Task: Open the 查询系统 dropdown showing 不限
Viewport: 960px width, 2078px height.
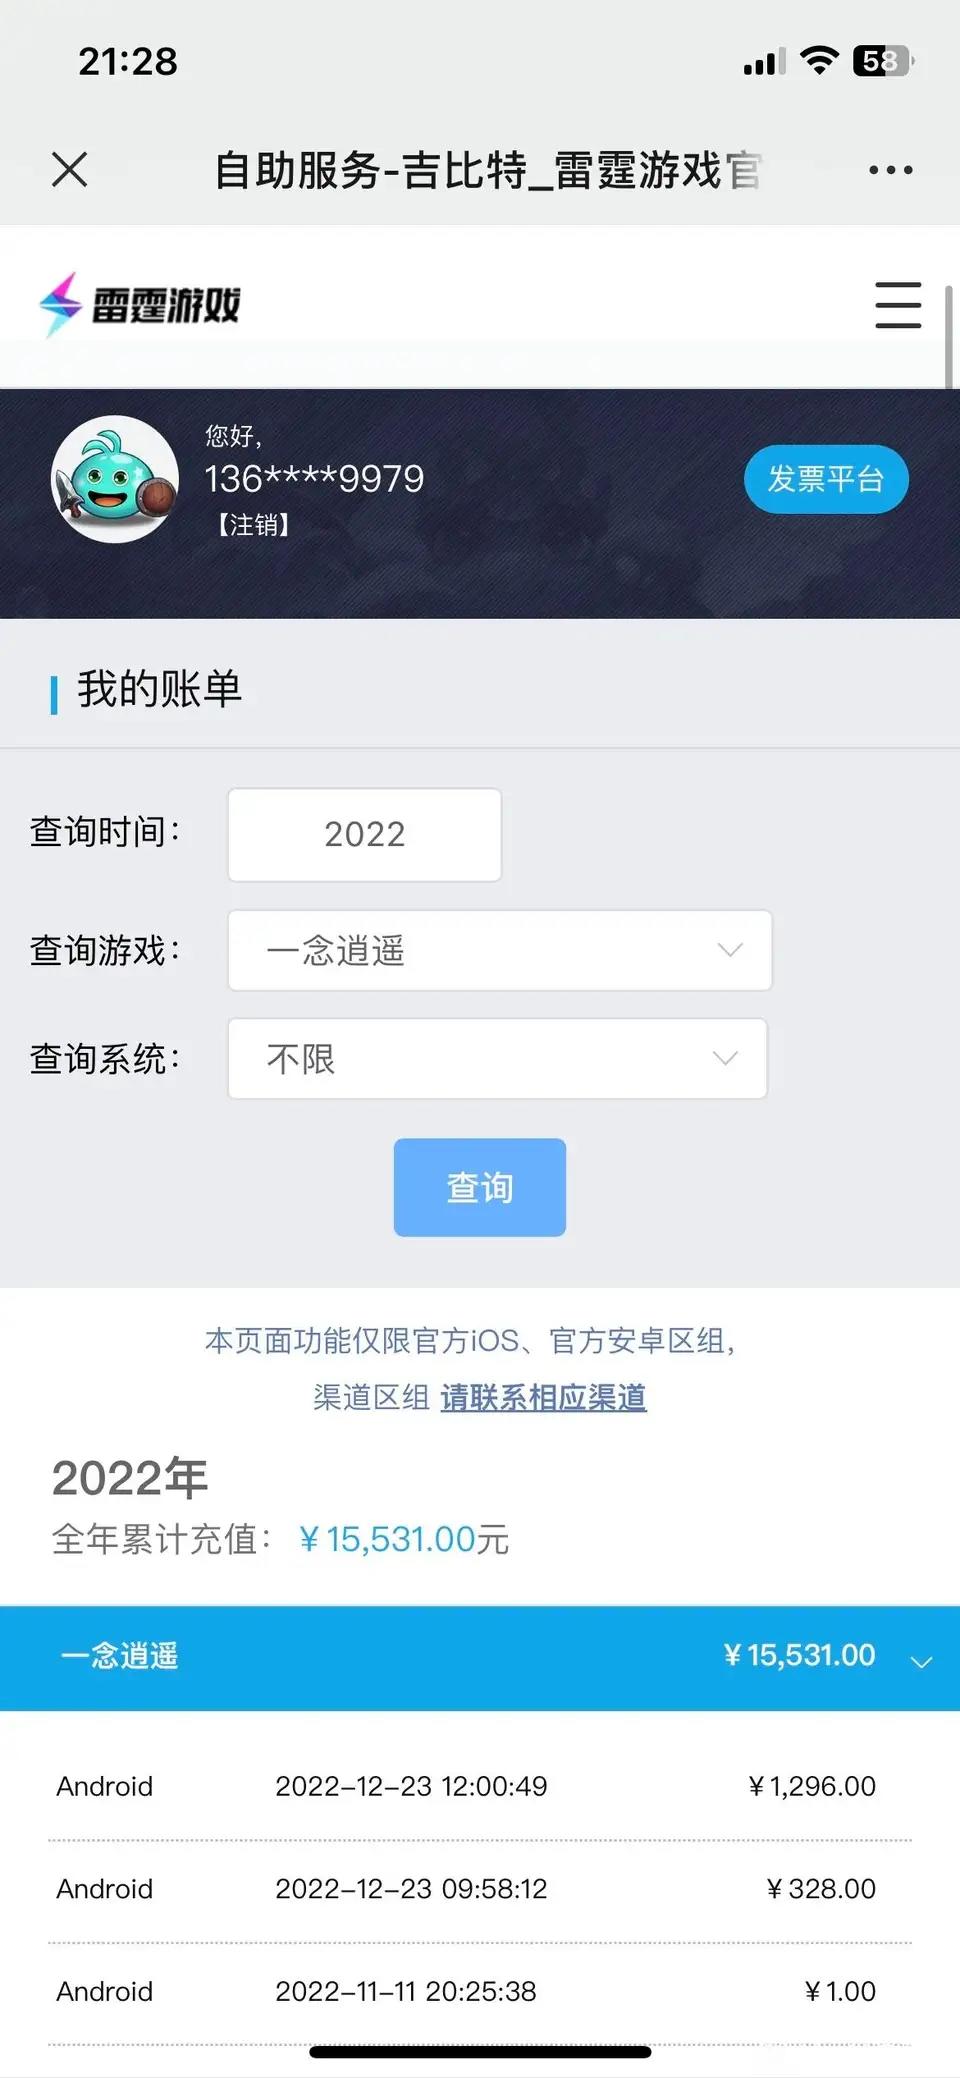Action: tap(498, 1059)
